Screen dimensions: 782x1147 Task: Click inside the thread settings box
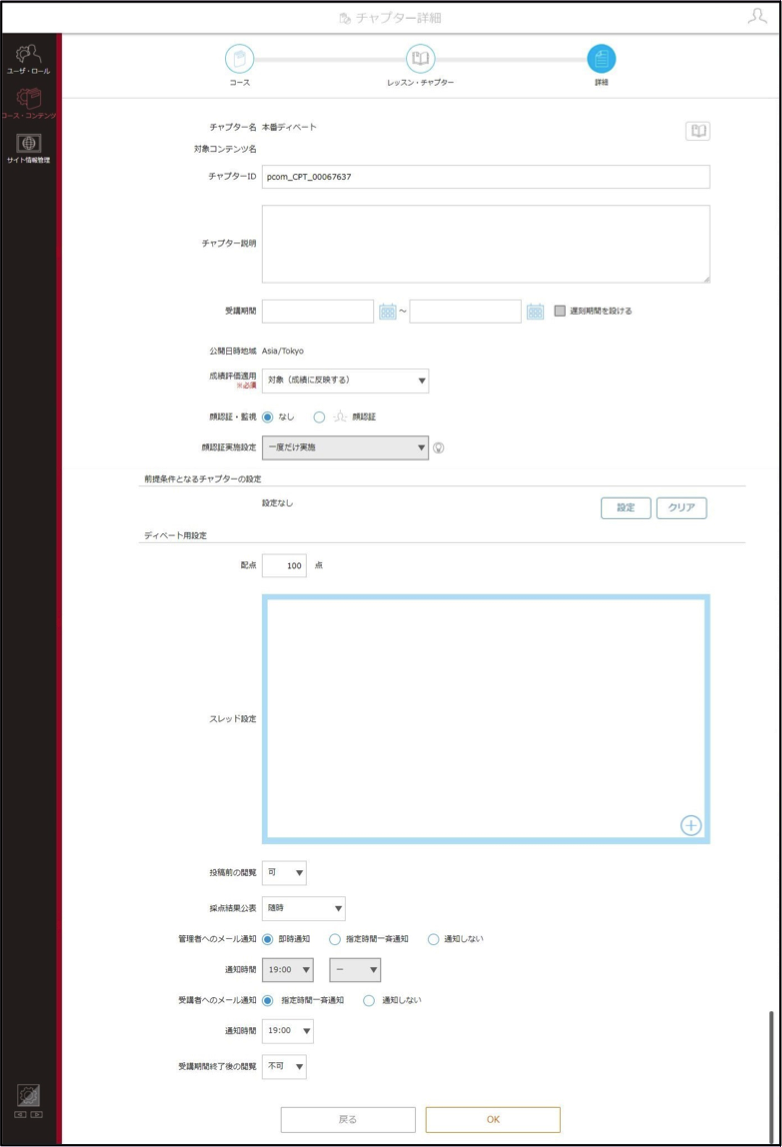pos(486,719)
